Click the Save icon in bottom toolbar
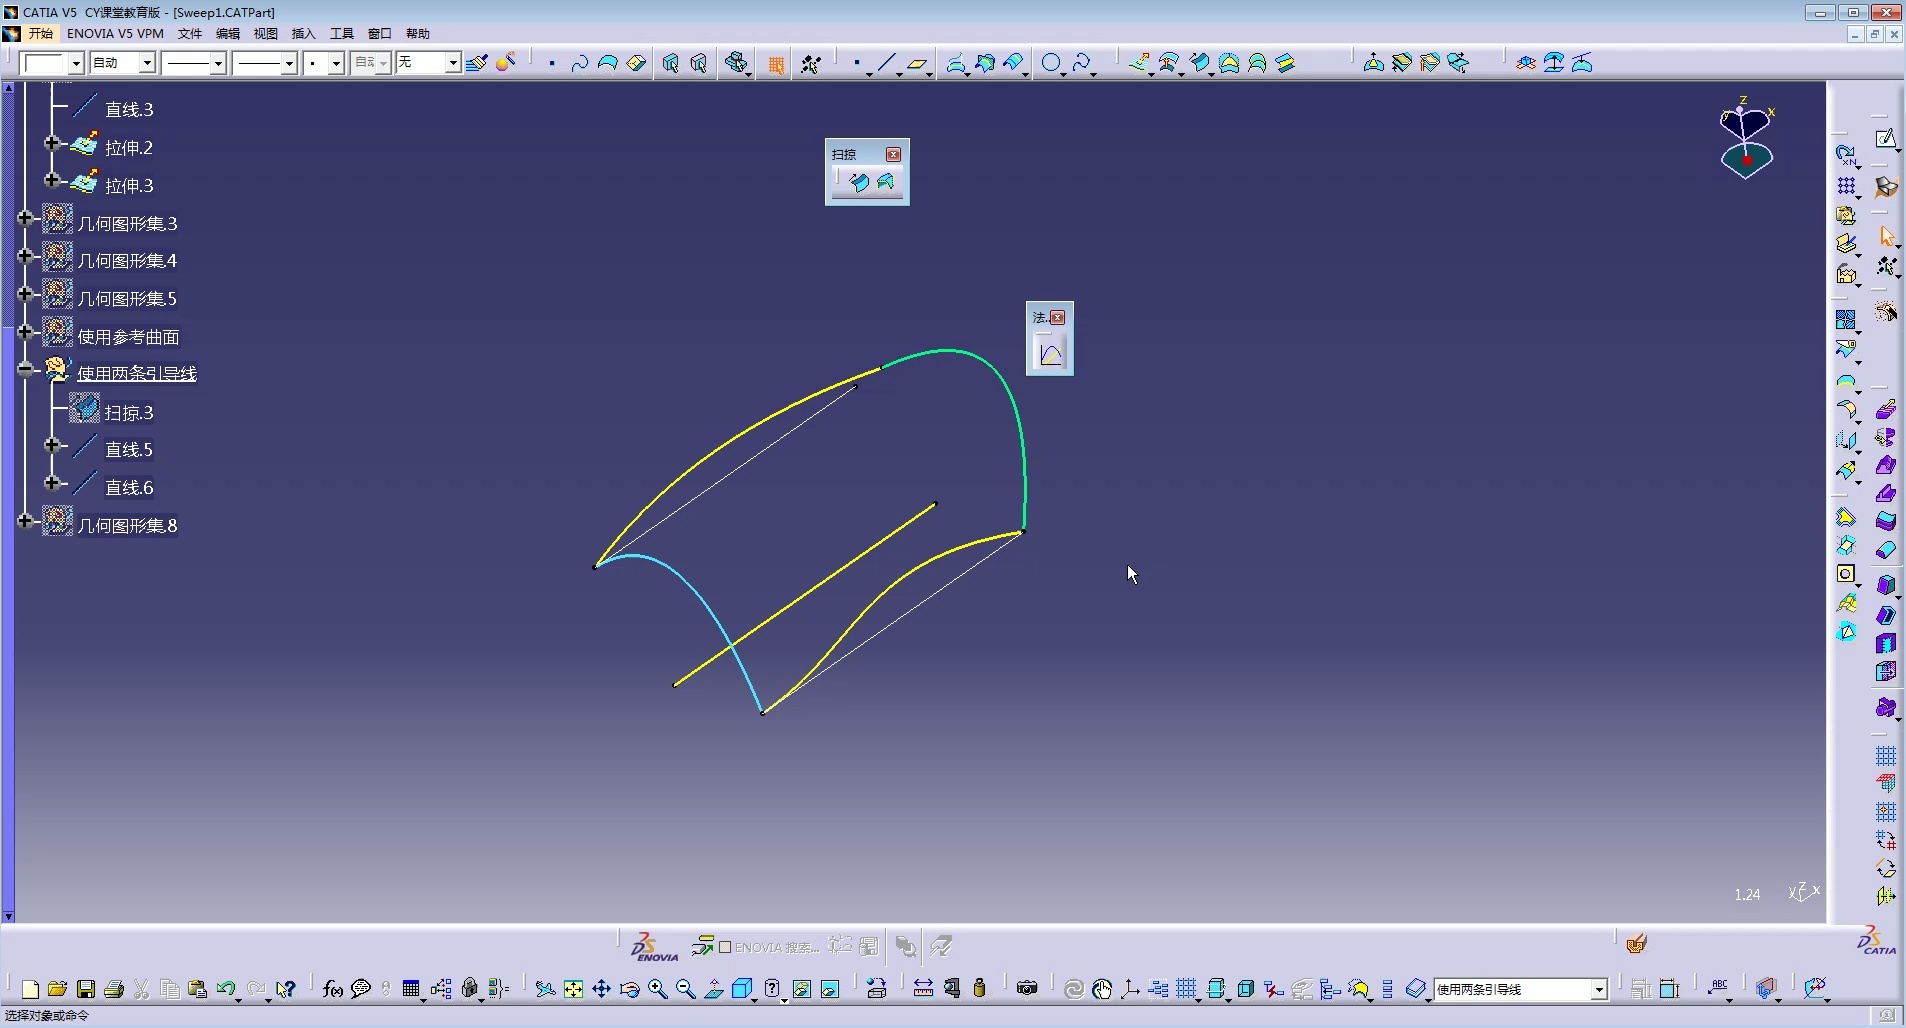 coord(86,989)
